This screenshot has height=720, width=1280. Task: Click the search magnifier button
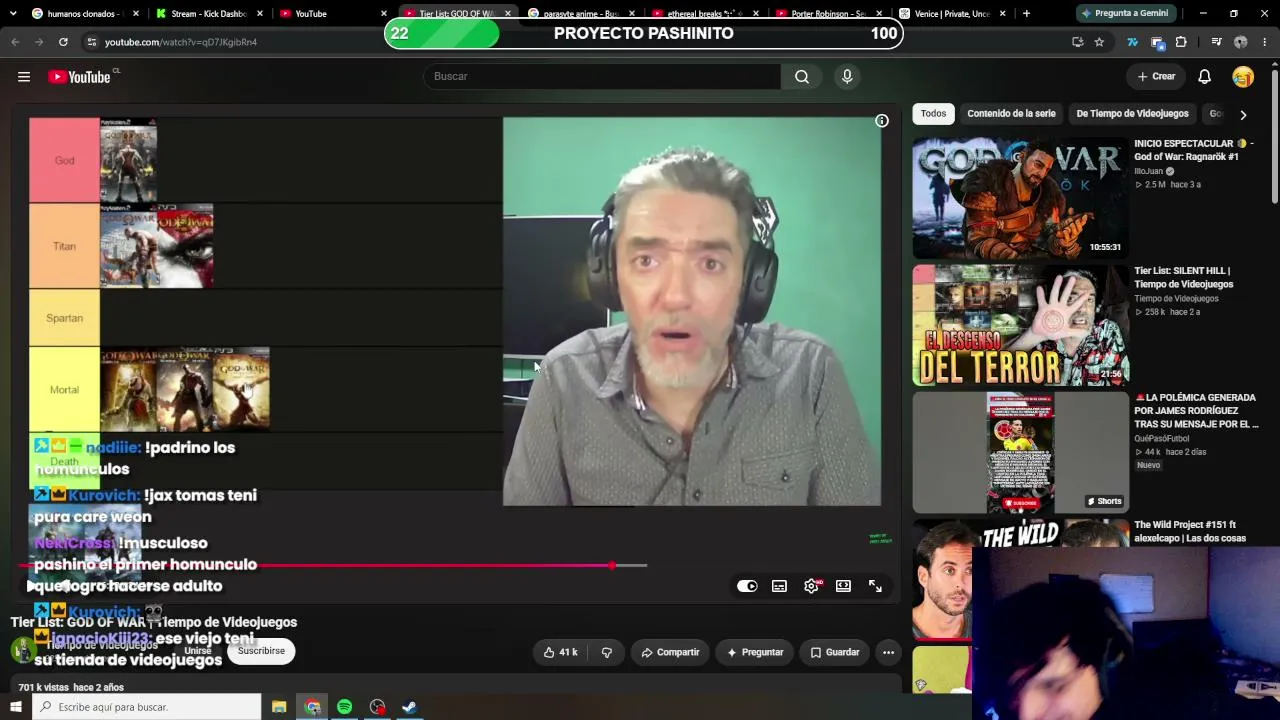click(802, 77)
